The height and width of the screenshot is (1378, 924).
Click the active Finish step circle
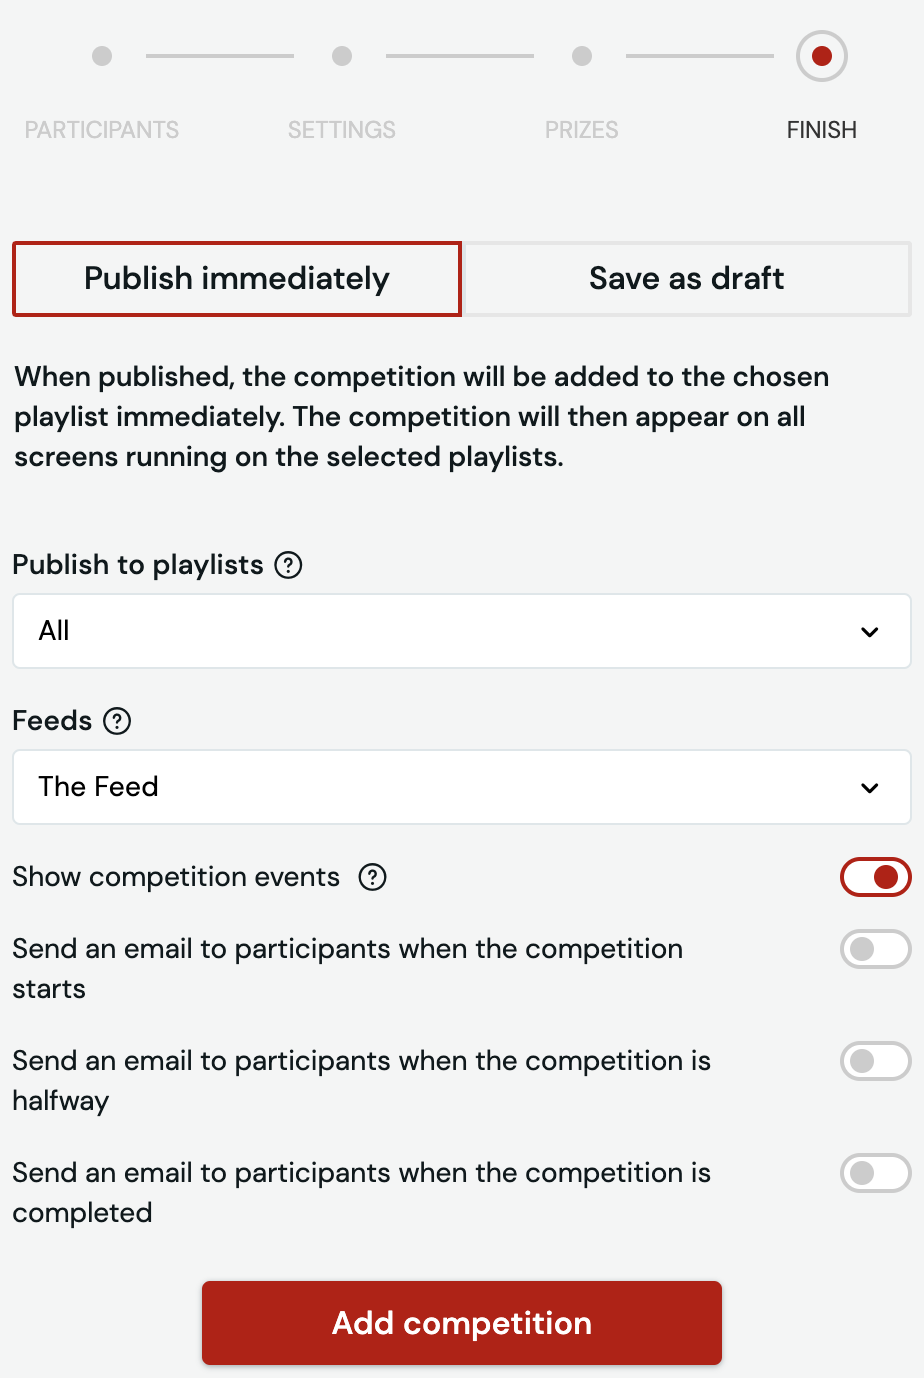822,56
